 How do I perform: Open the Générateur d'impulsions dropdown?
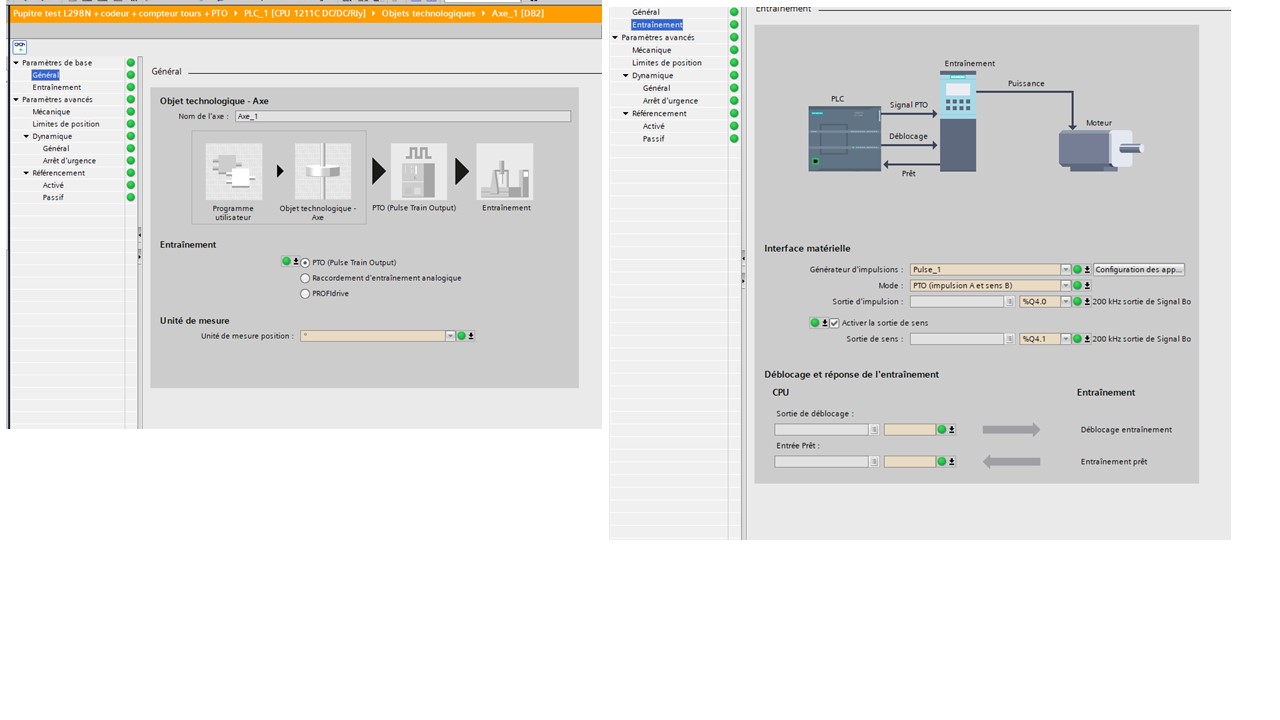tap(1065, 270)
